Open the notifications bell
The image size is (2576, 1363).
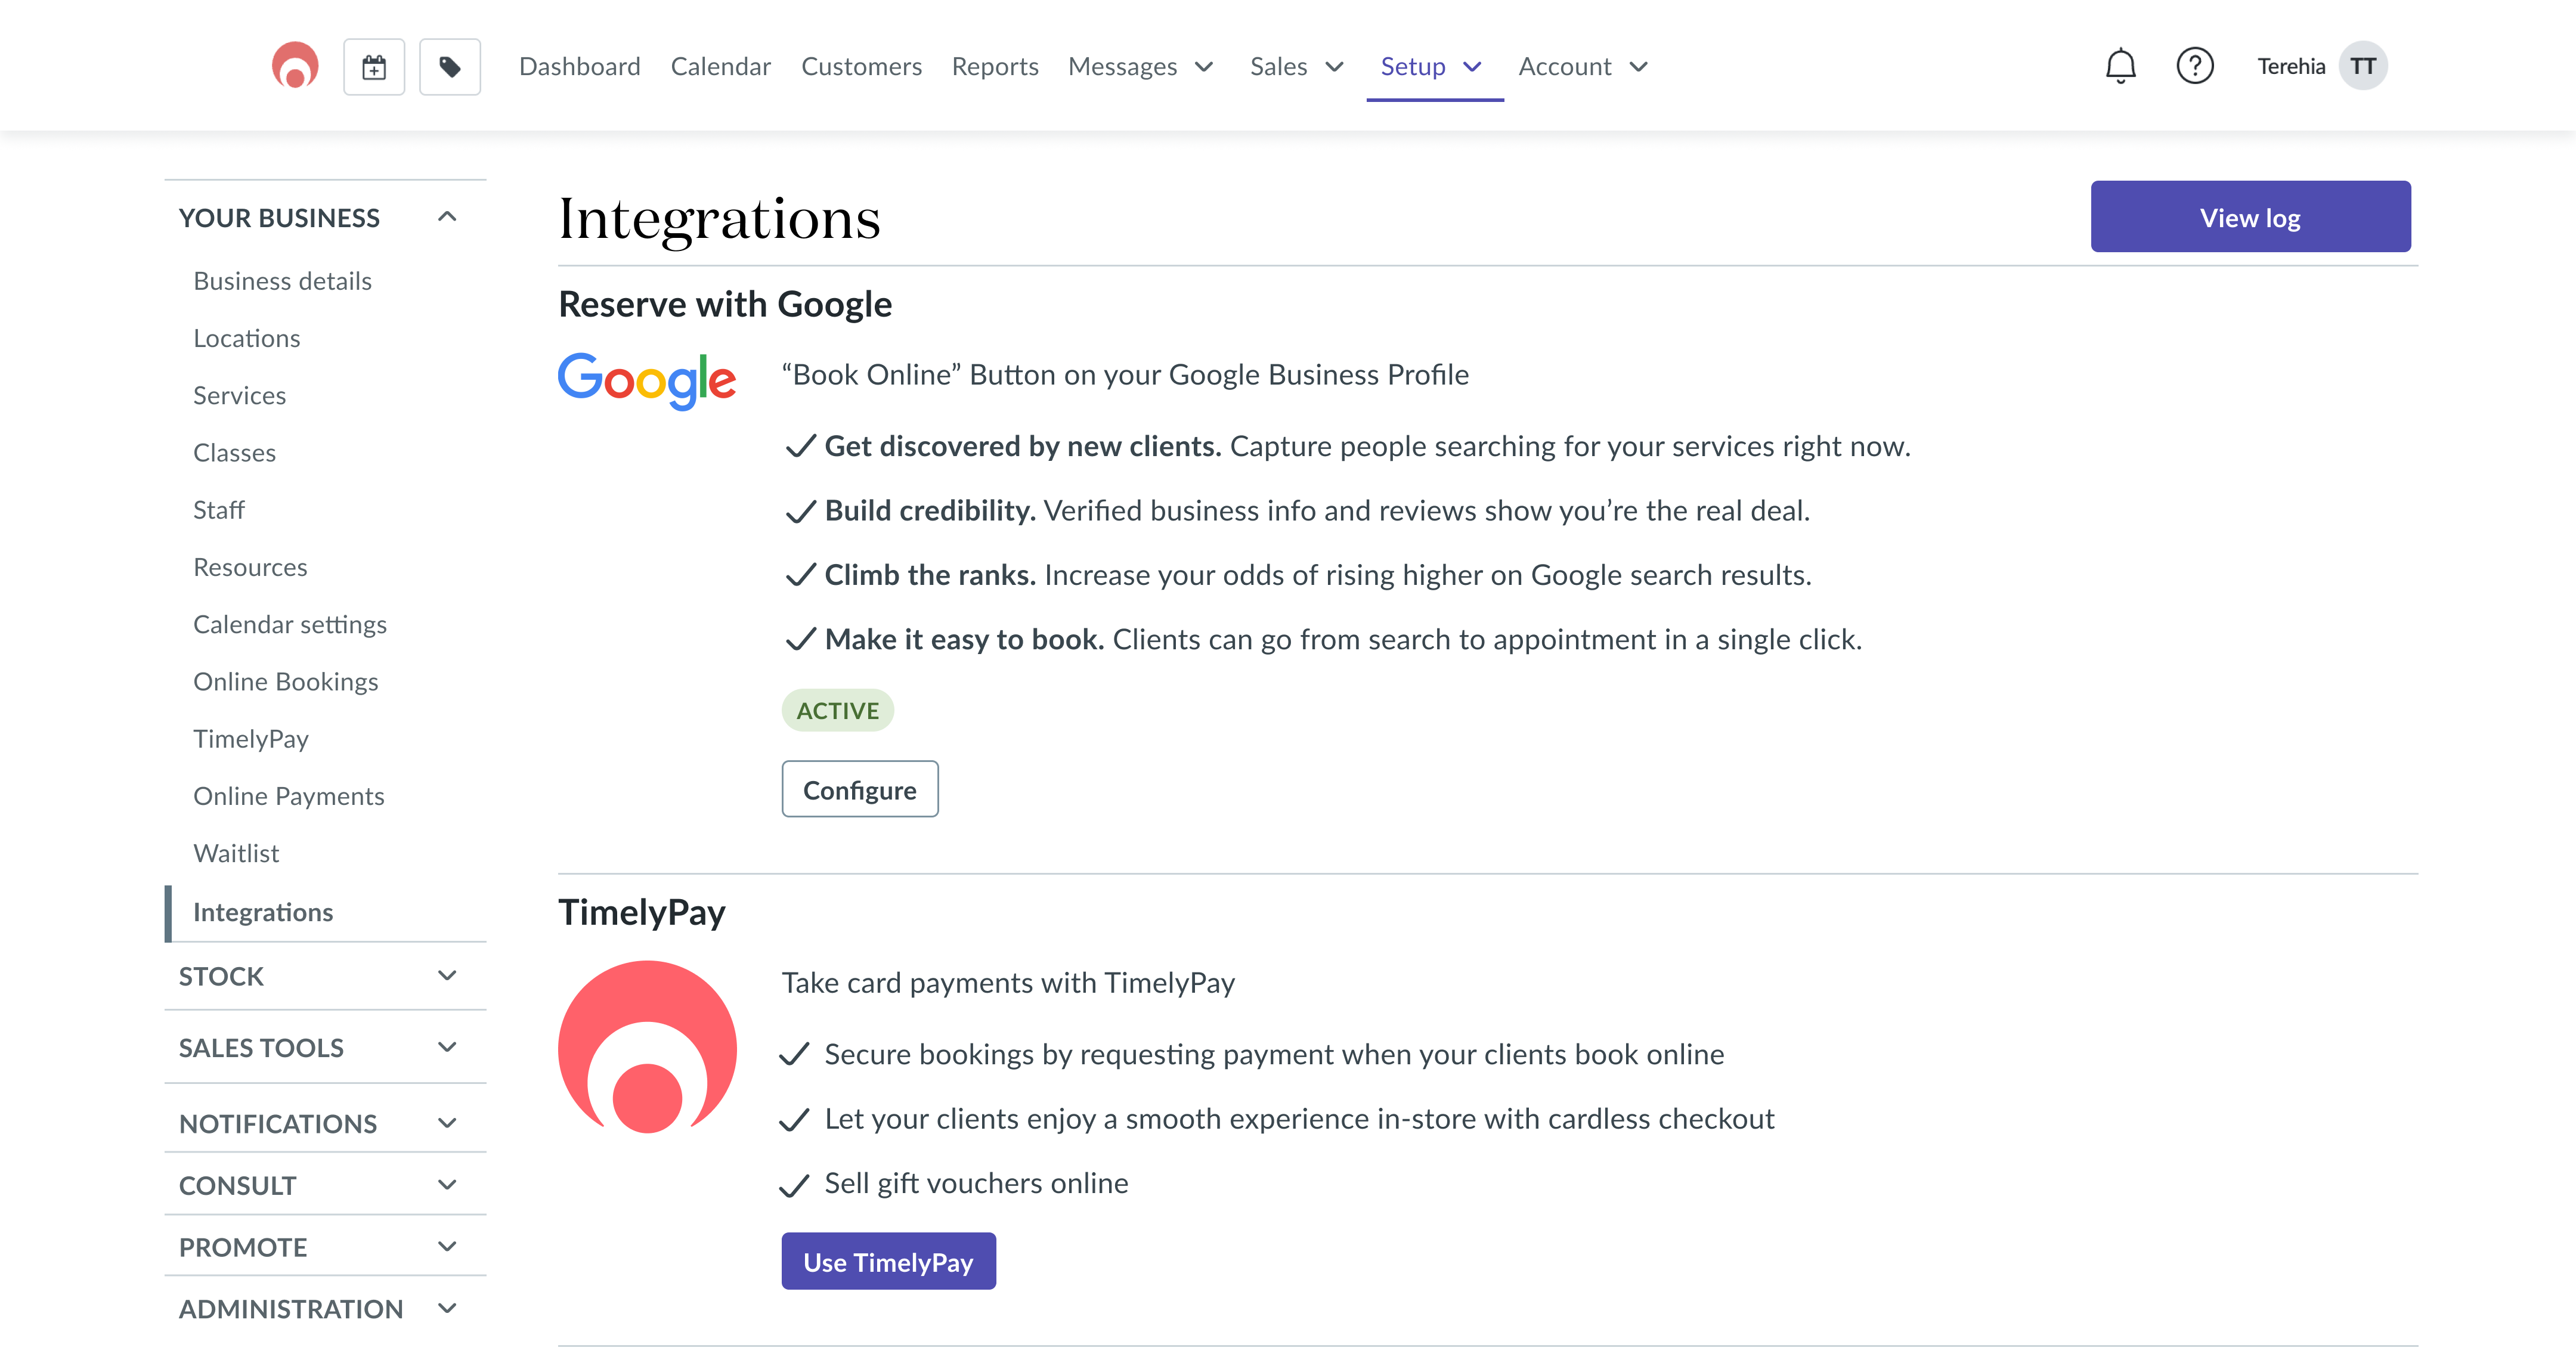[x=2120, y=65]
